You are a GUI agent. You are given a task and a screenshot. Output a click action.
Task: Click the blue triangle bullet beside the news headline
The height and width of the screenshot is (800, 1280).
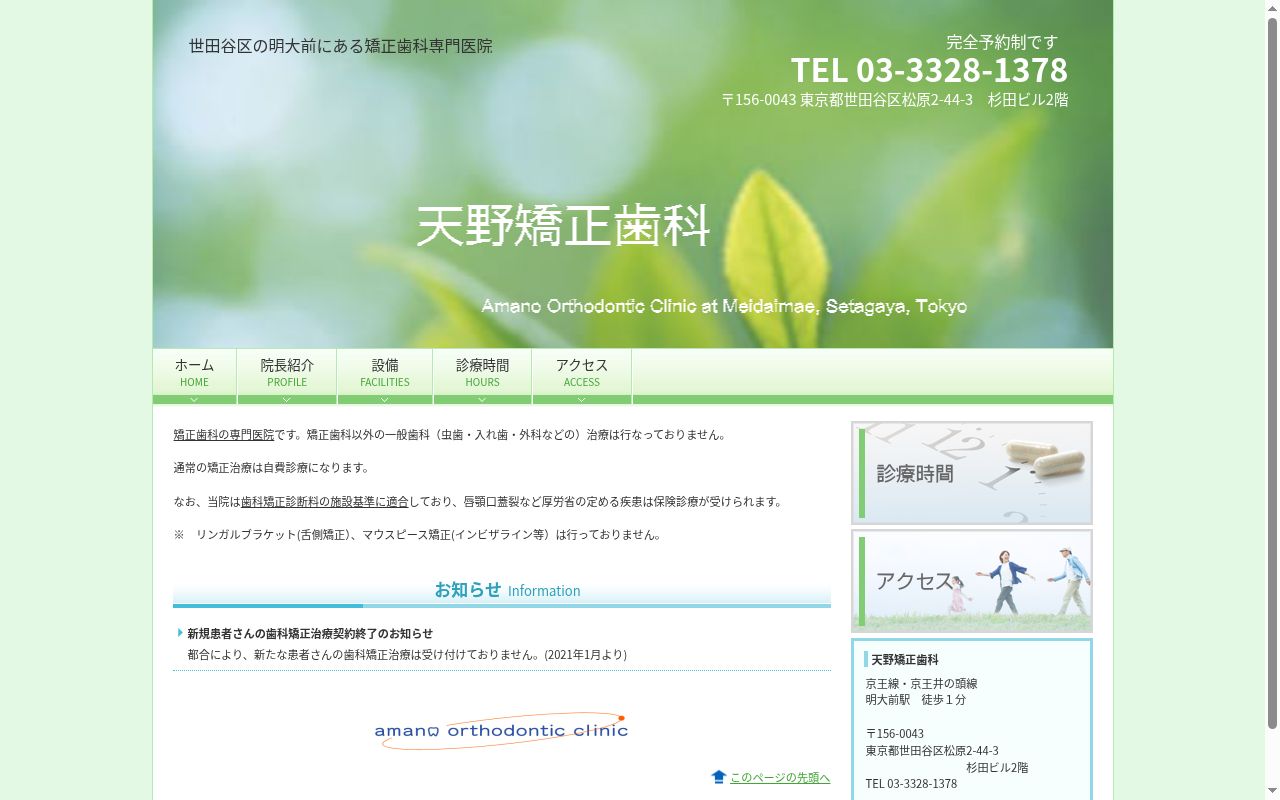[x=180, y=633]
